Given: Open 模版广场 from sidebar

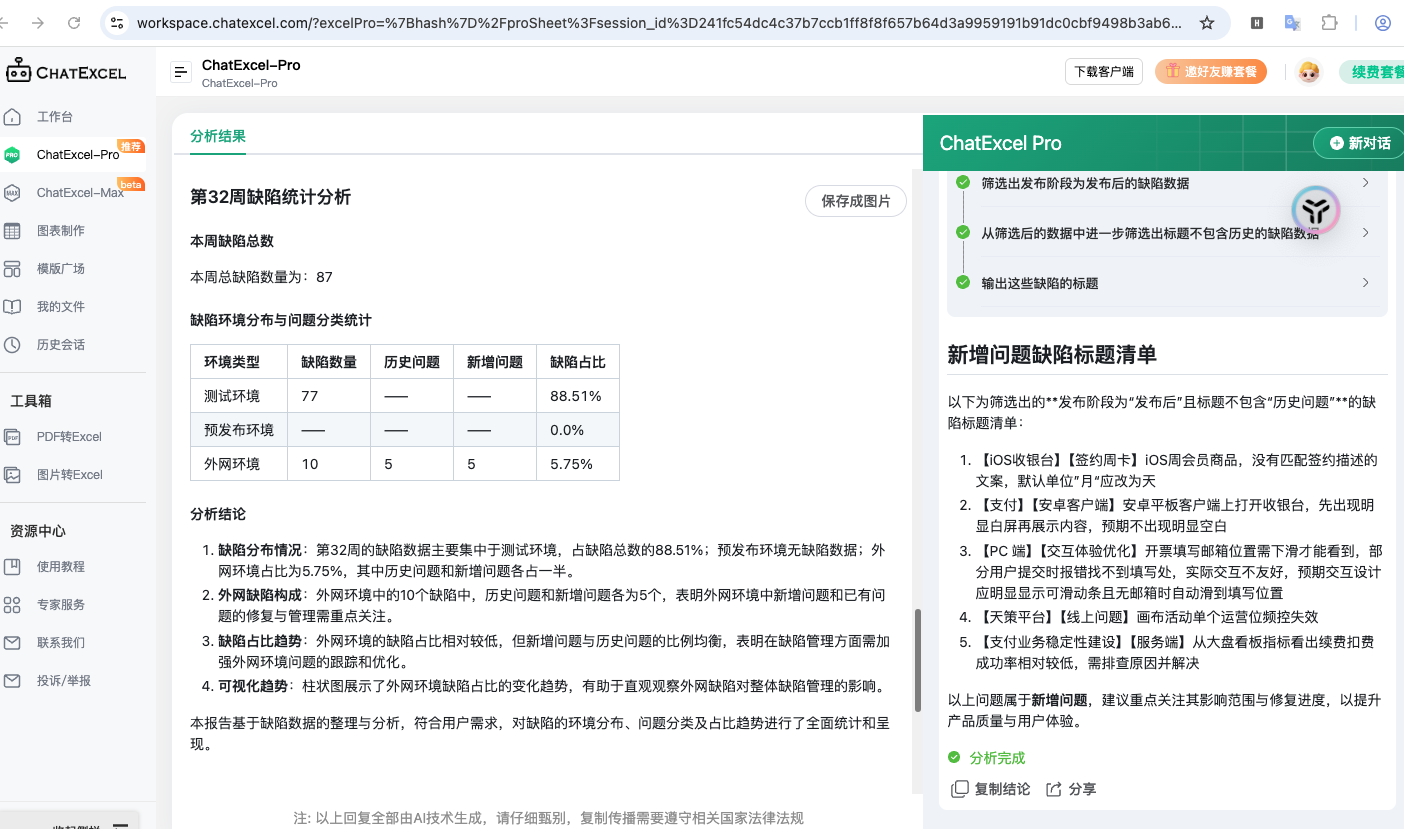Looking at the screenshot, I should click(x=61, y=268).
